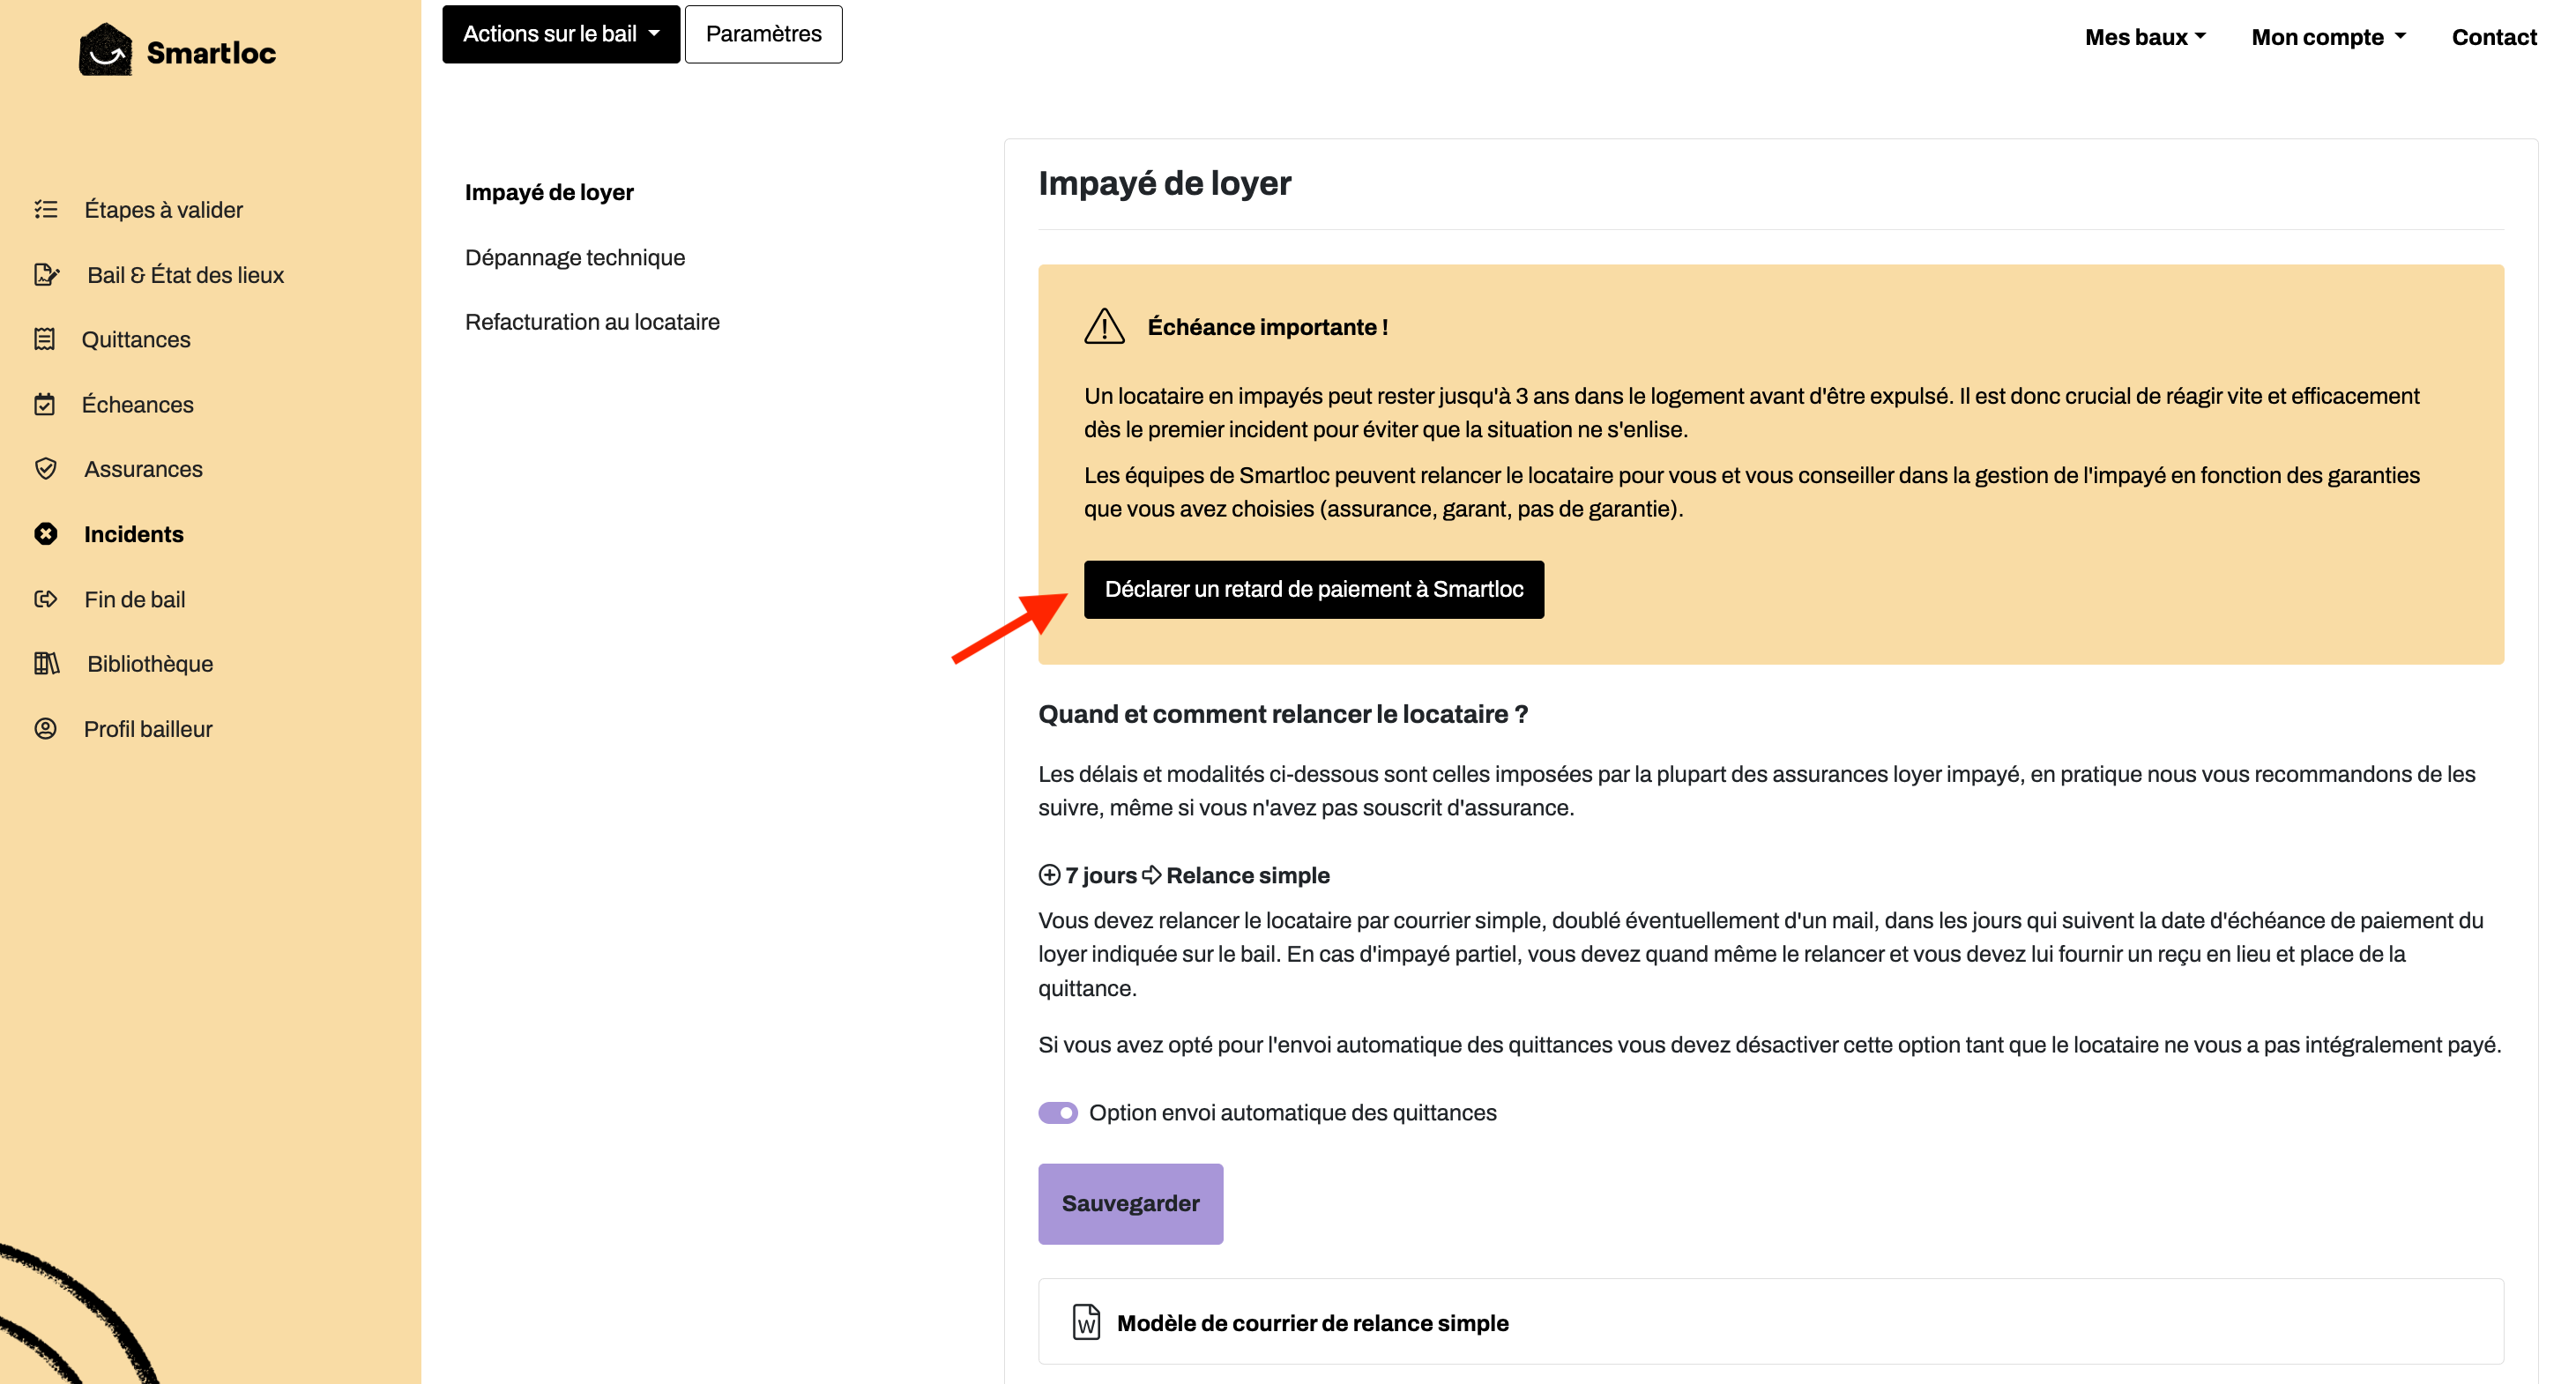
Task: Expand the Mon compte dropdown
Action: pos(2328,37)
